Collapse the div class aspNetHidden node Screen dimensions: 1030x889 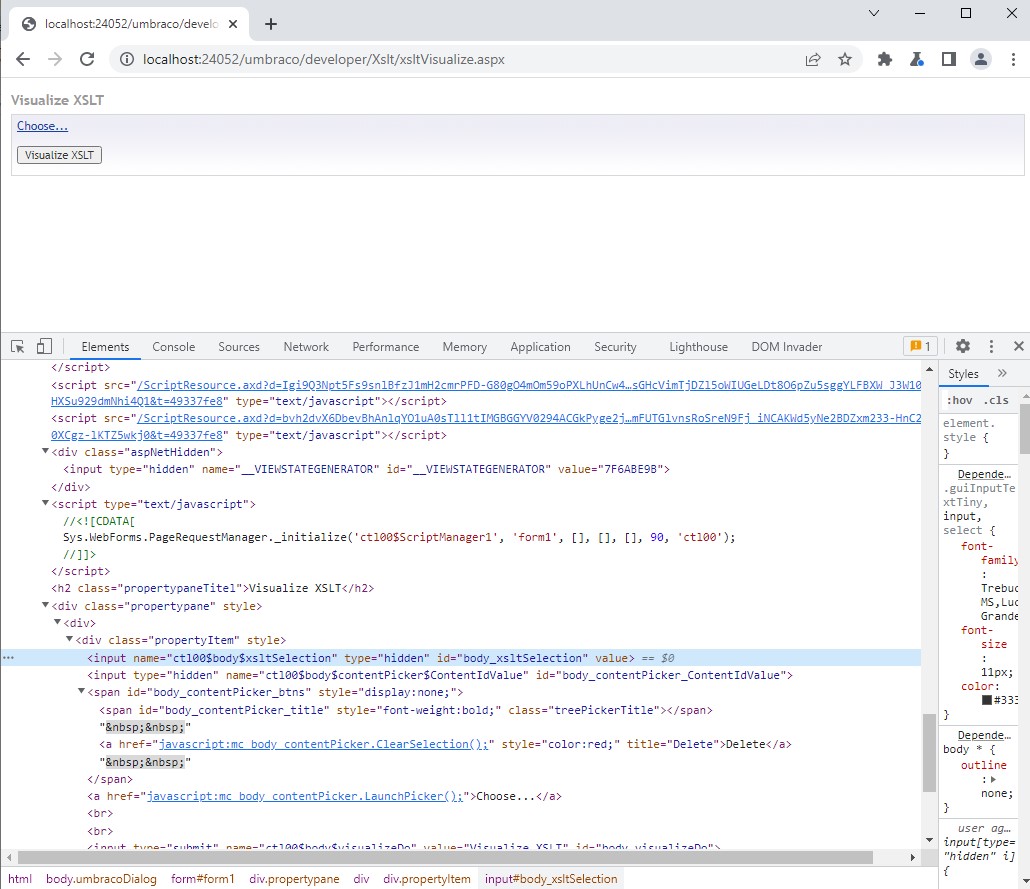(45, 451)
